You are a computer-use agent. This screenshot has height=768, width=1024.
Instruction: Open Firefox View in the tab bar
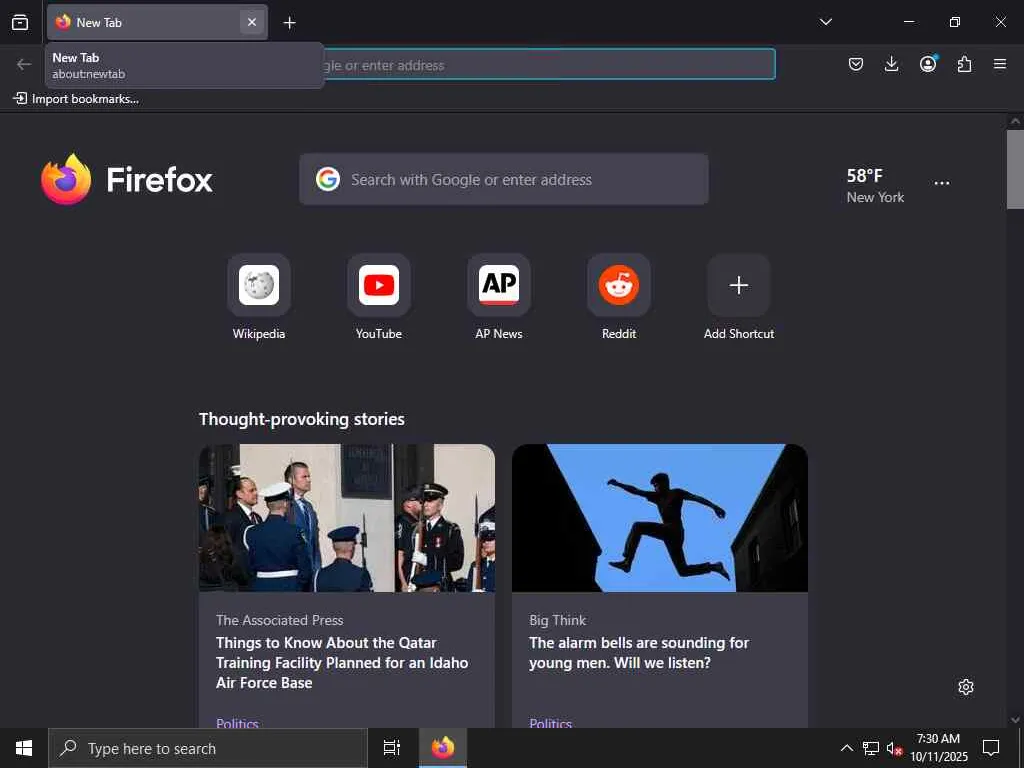(x=20, y=22)
